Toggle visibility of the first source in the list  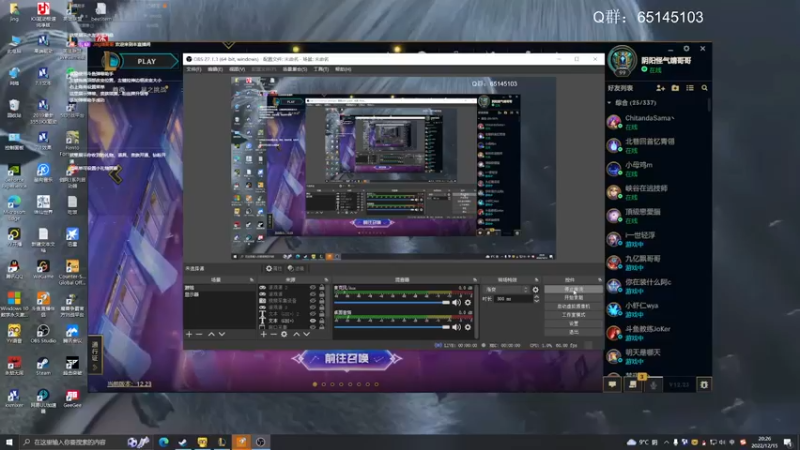pos(313,288)
